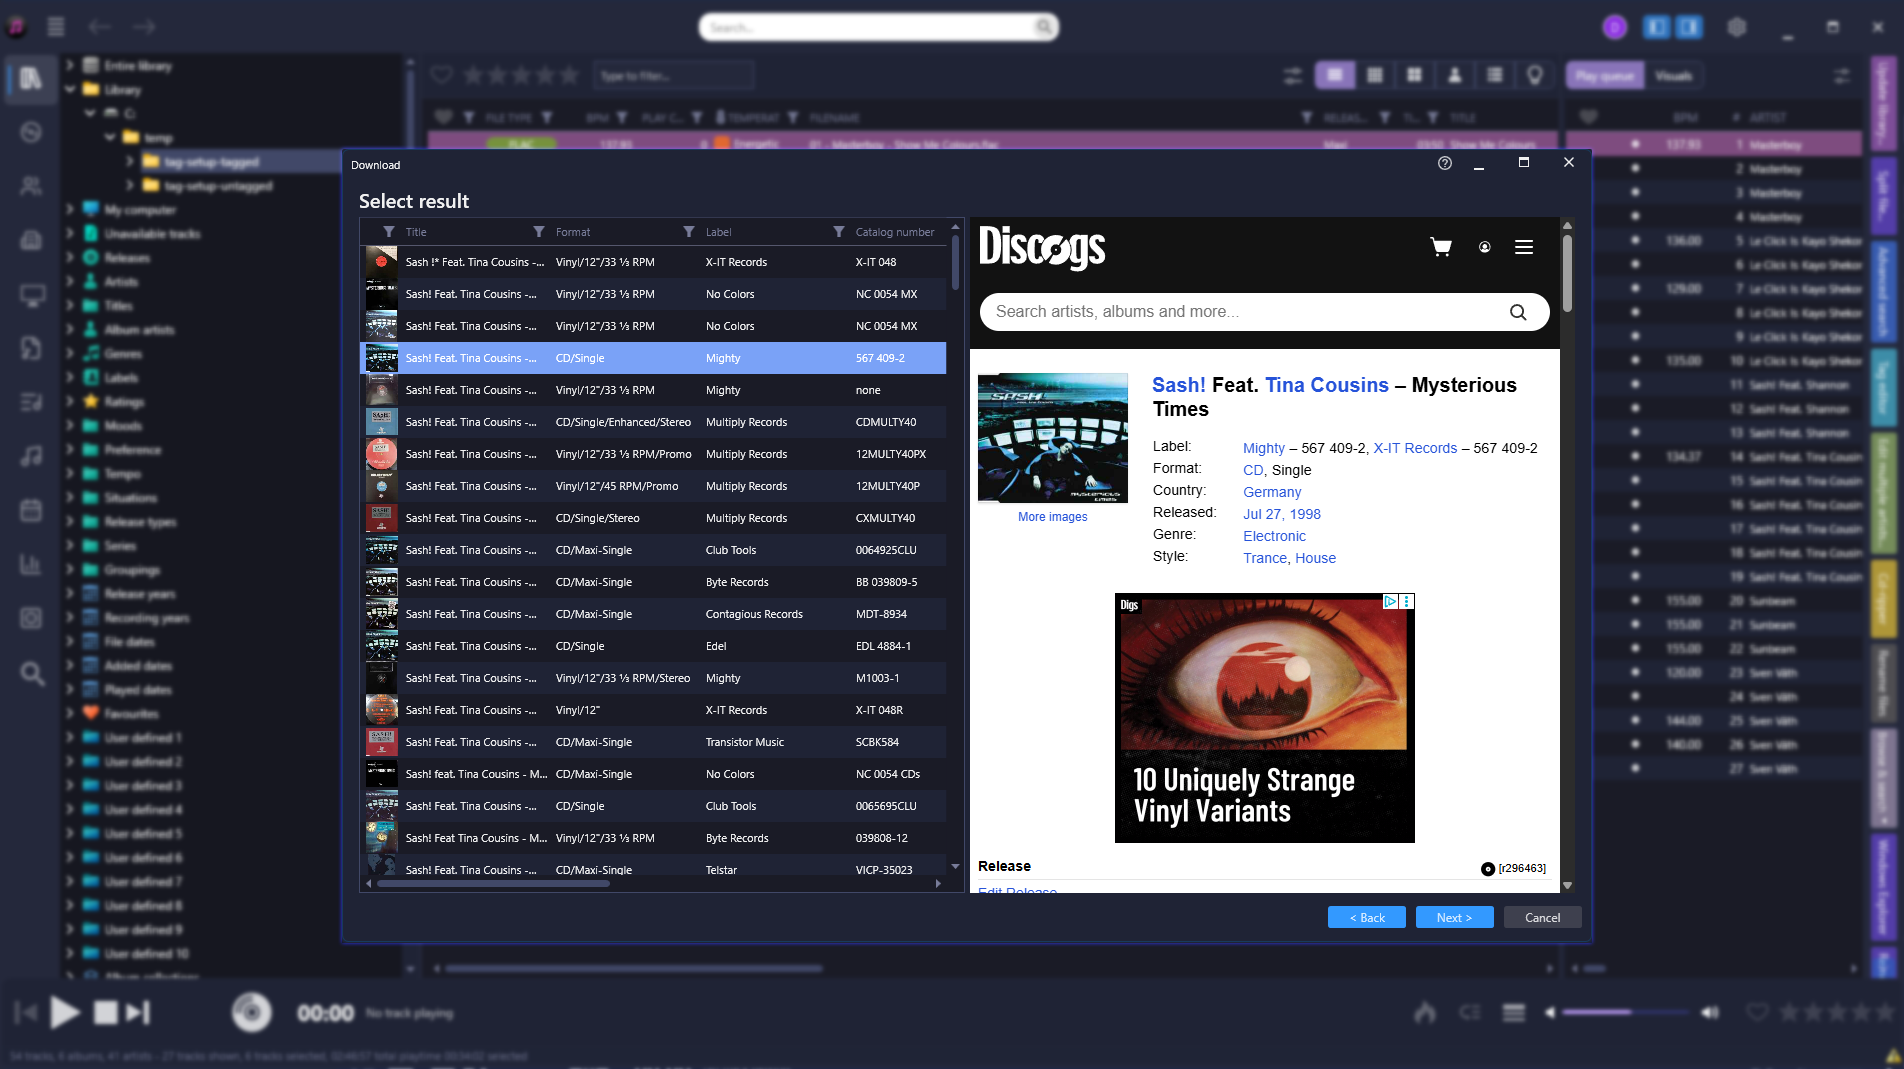Click the Discogs search magnifier icon
This screenshot has width=1904, height=1069.
pyautogui.click(x=1518, y=312)
